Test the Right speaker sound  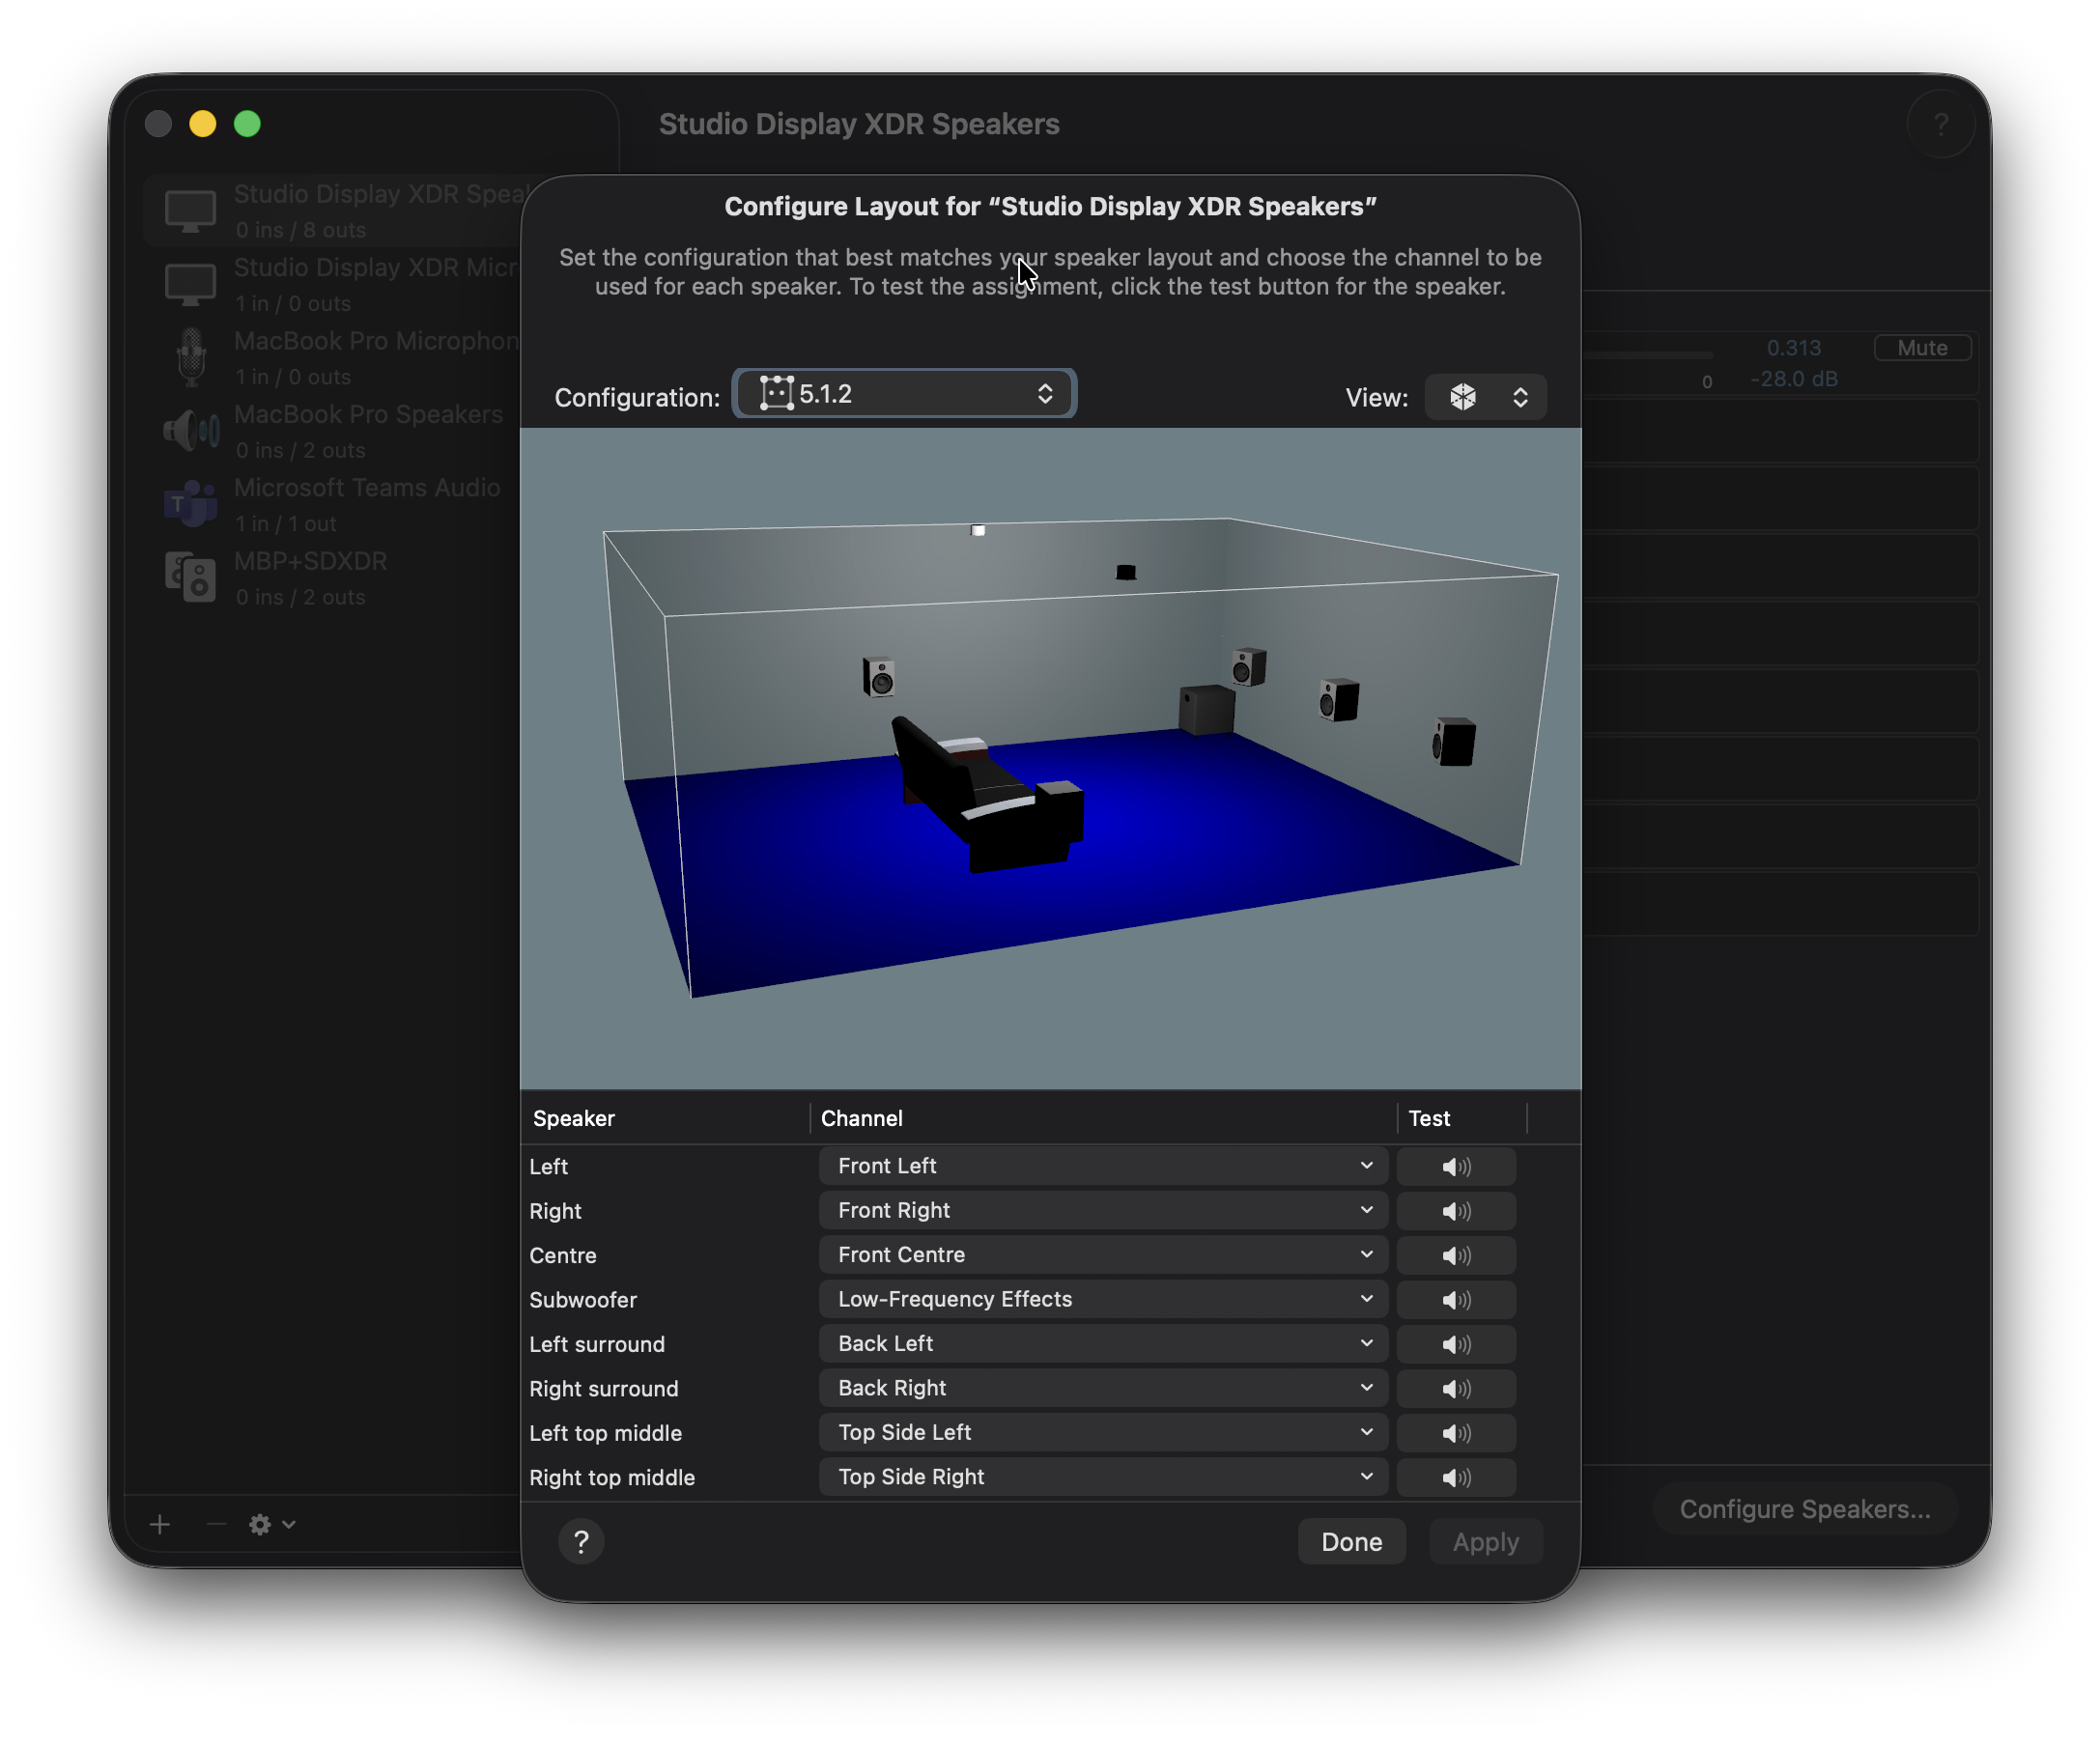point(1456,1211)
